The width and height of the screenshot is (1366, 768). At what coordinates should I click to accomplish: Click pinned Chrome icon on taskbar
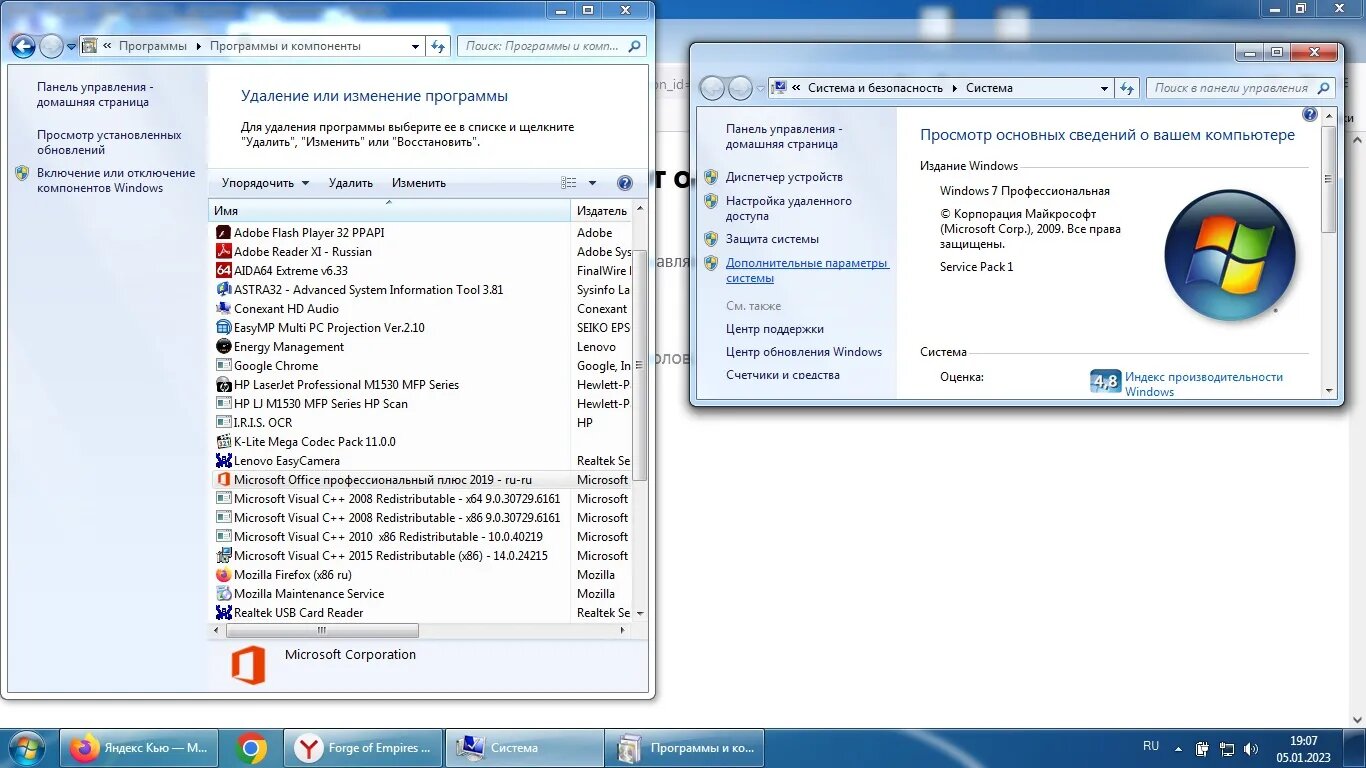[251, 748]
